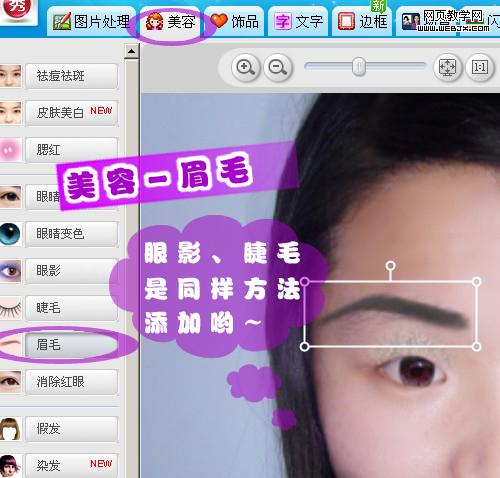Open the 图片处理 tab
The height and width of the screenshot is (478, 500).
(91, 22)
